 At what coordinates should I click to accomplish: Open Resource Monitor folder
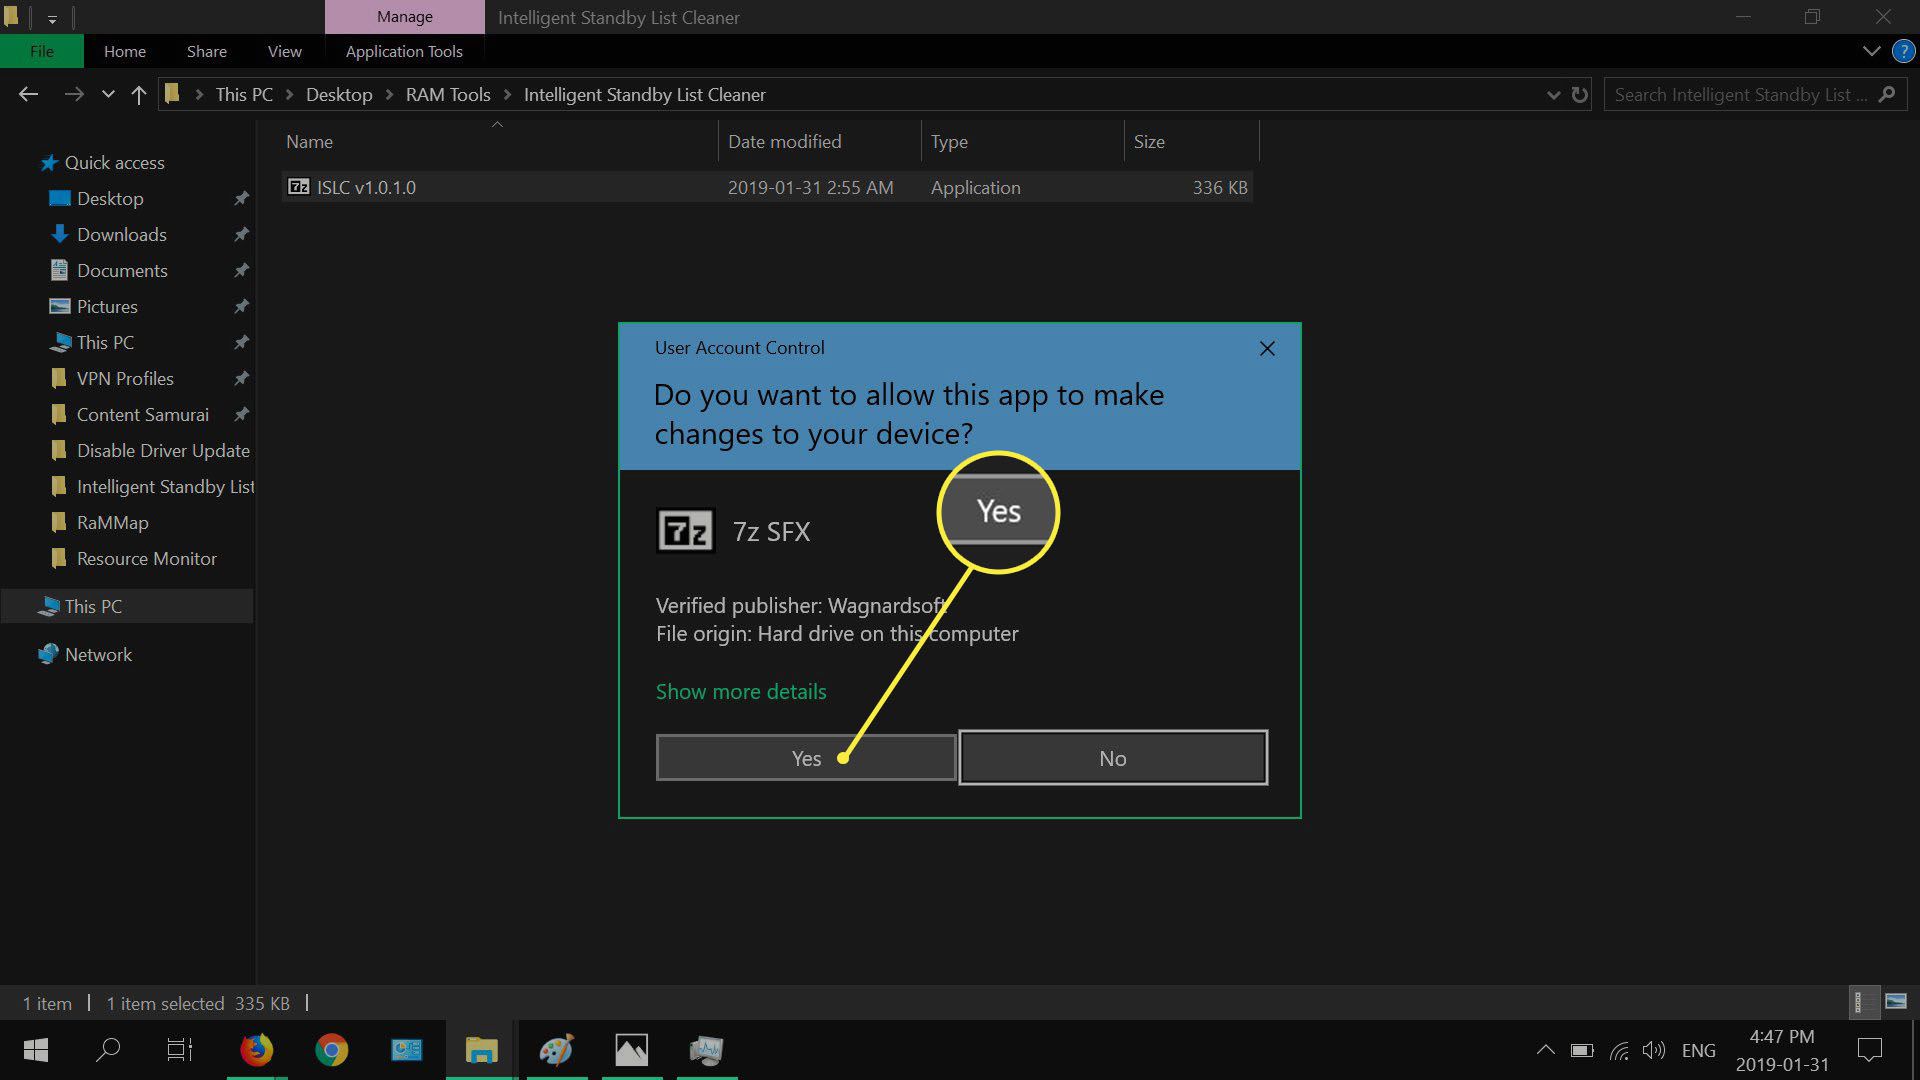(147, 558)
